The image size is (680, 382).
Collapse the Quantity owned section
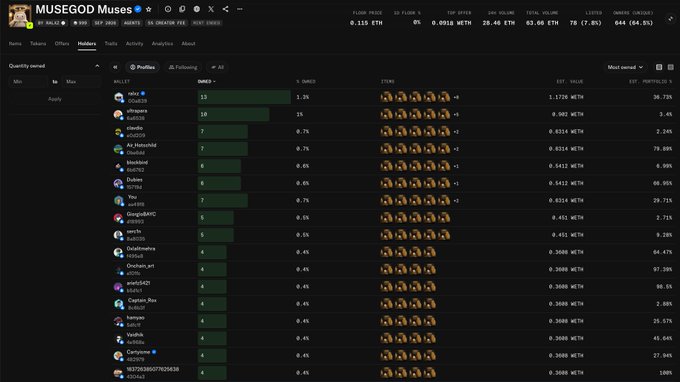coord(97,66)
